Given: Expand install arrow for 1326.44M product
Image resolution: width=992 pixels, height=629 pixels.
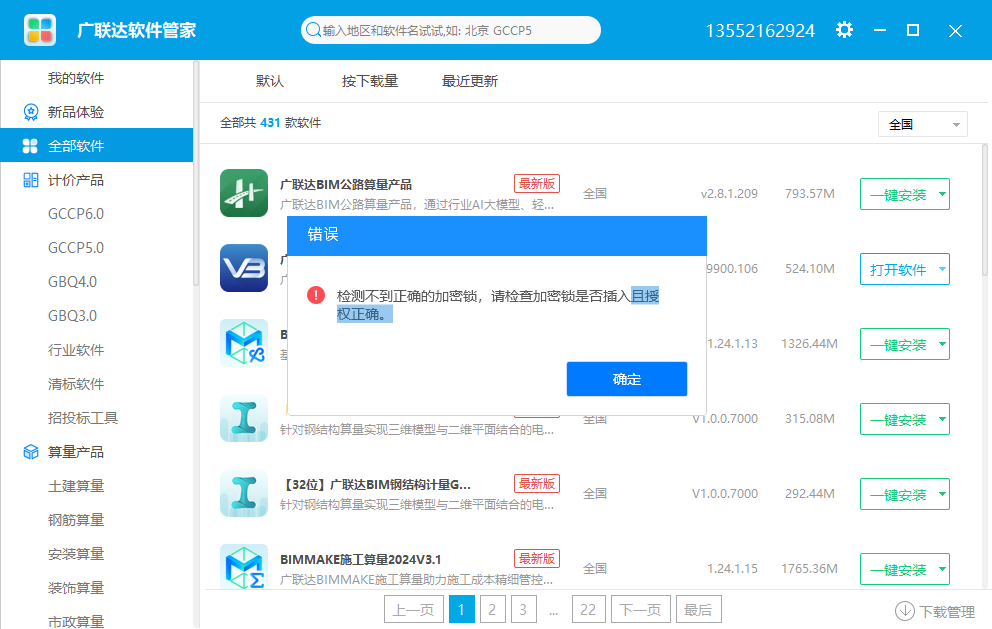Looking at the screenshot, I should point(942,344).
